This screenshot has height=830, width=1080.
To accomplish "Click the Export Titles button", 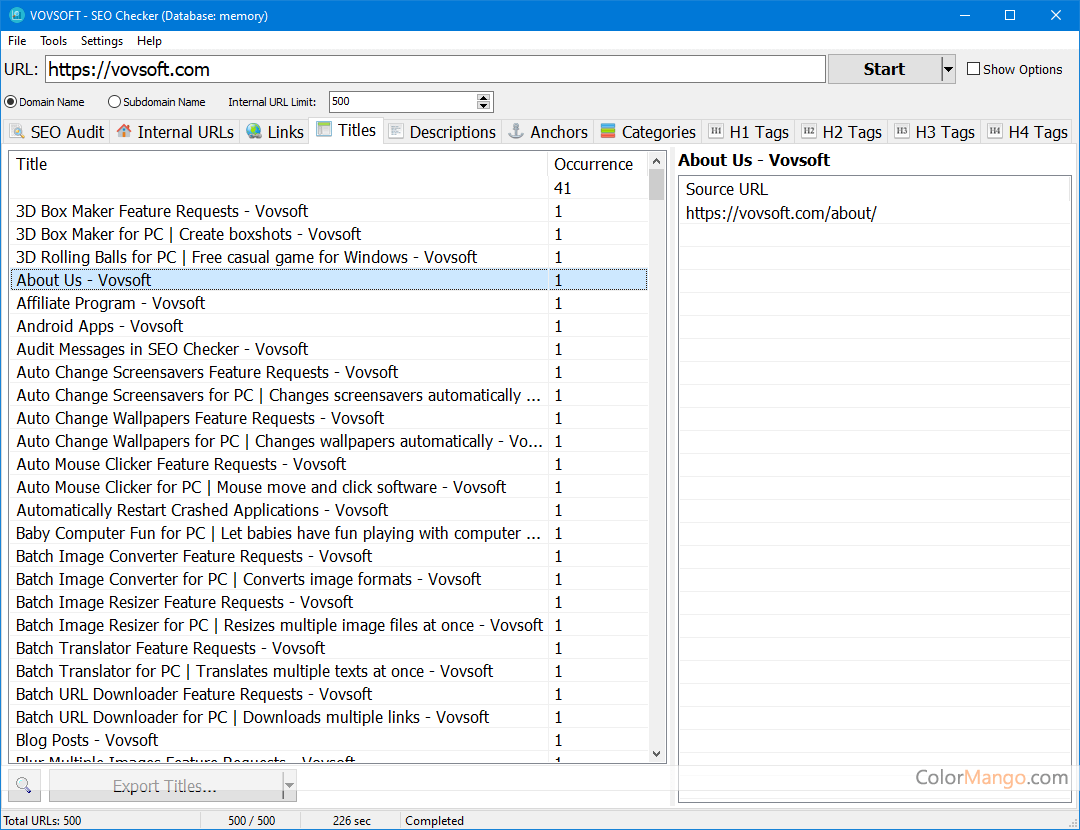I will click(165, 786).
